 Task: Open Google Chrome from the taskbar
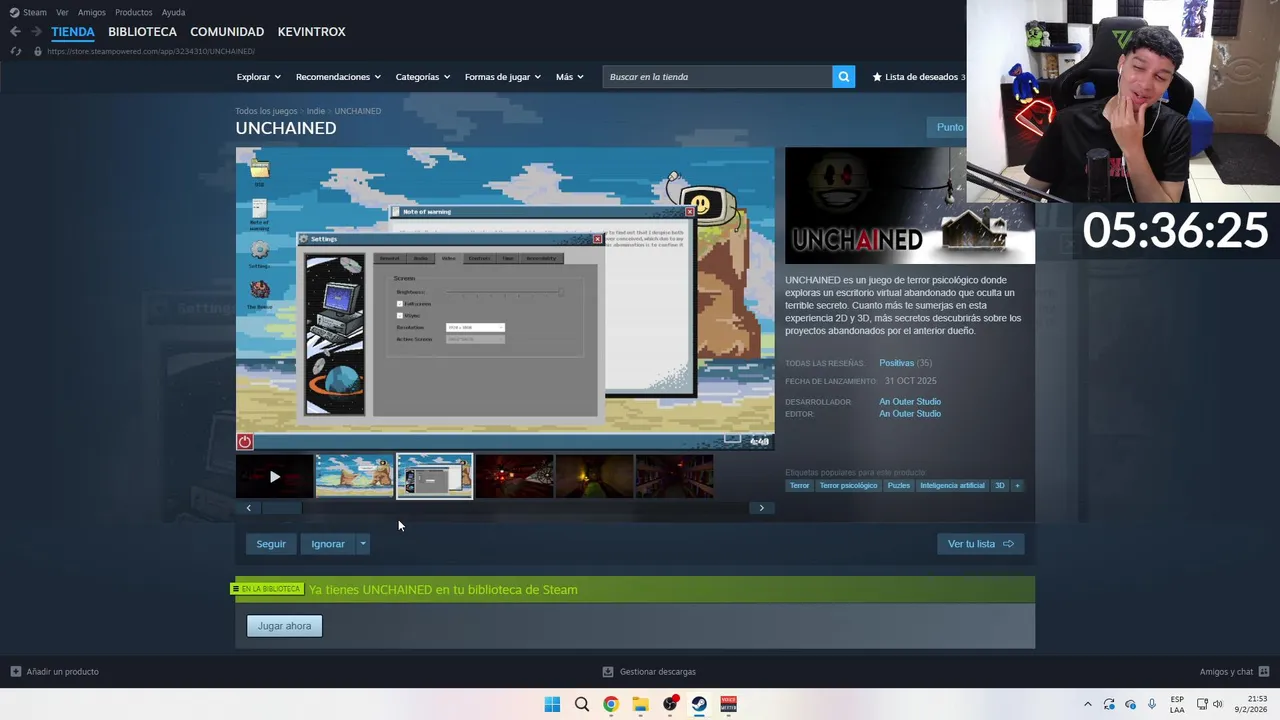tap(610, 704)
